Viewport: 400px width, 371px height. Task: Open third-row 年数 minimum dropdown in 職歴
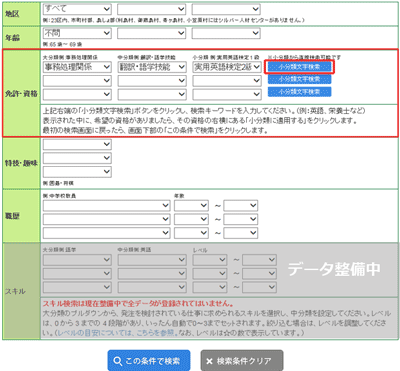tap(191, 233)
